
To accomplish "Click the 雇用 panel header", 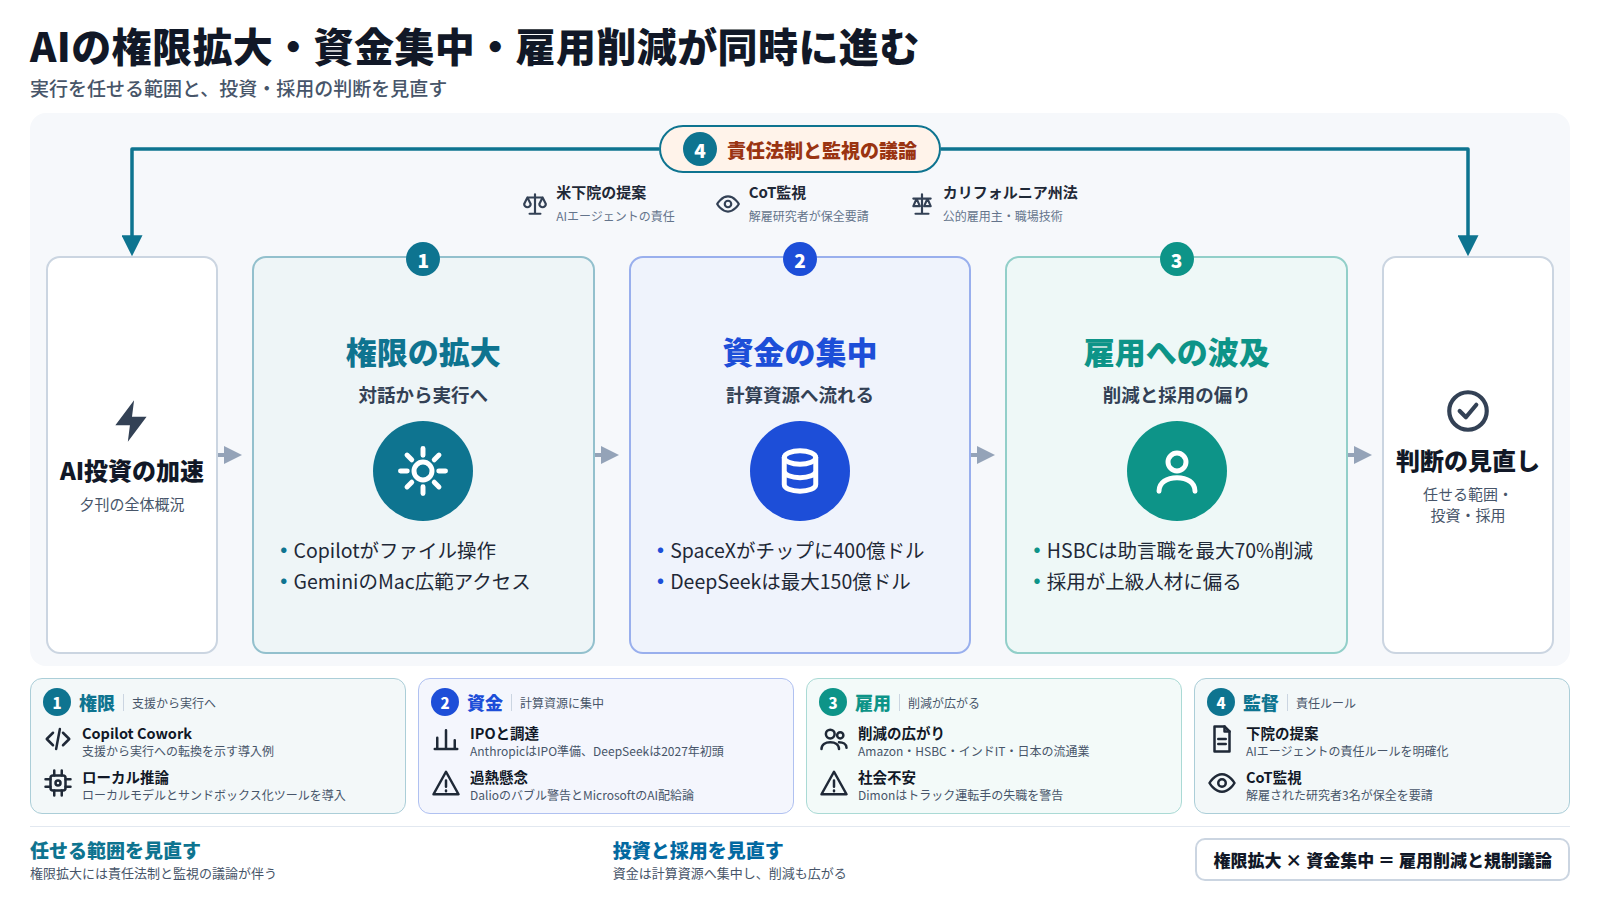I will click(873, 703).
